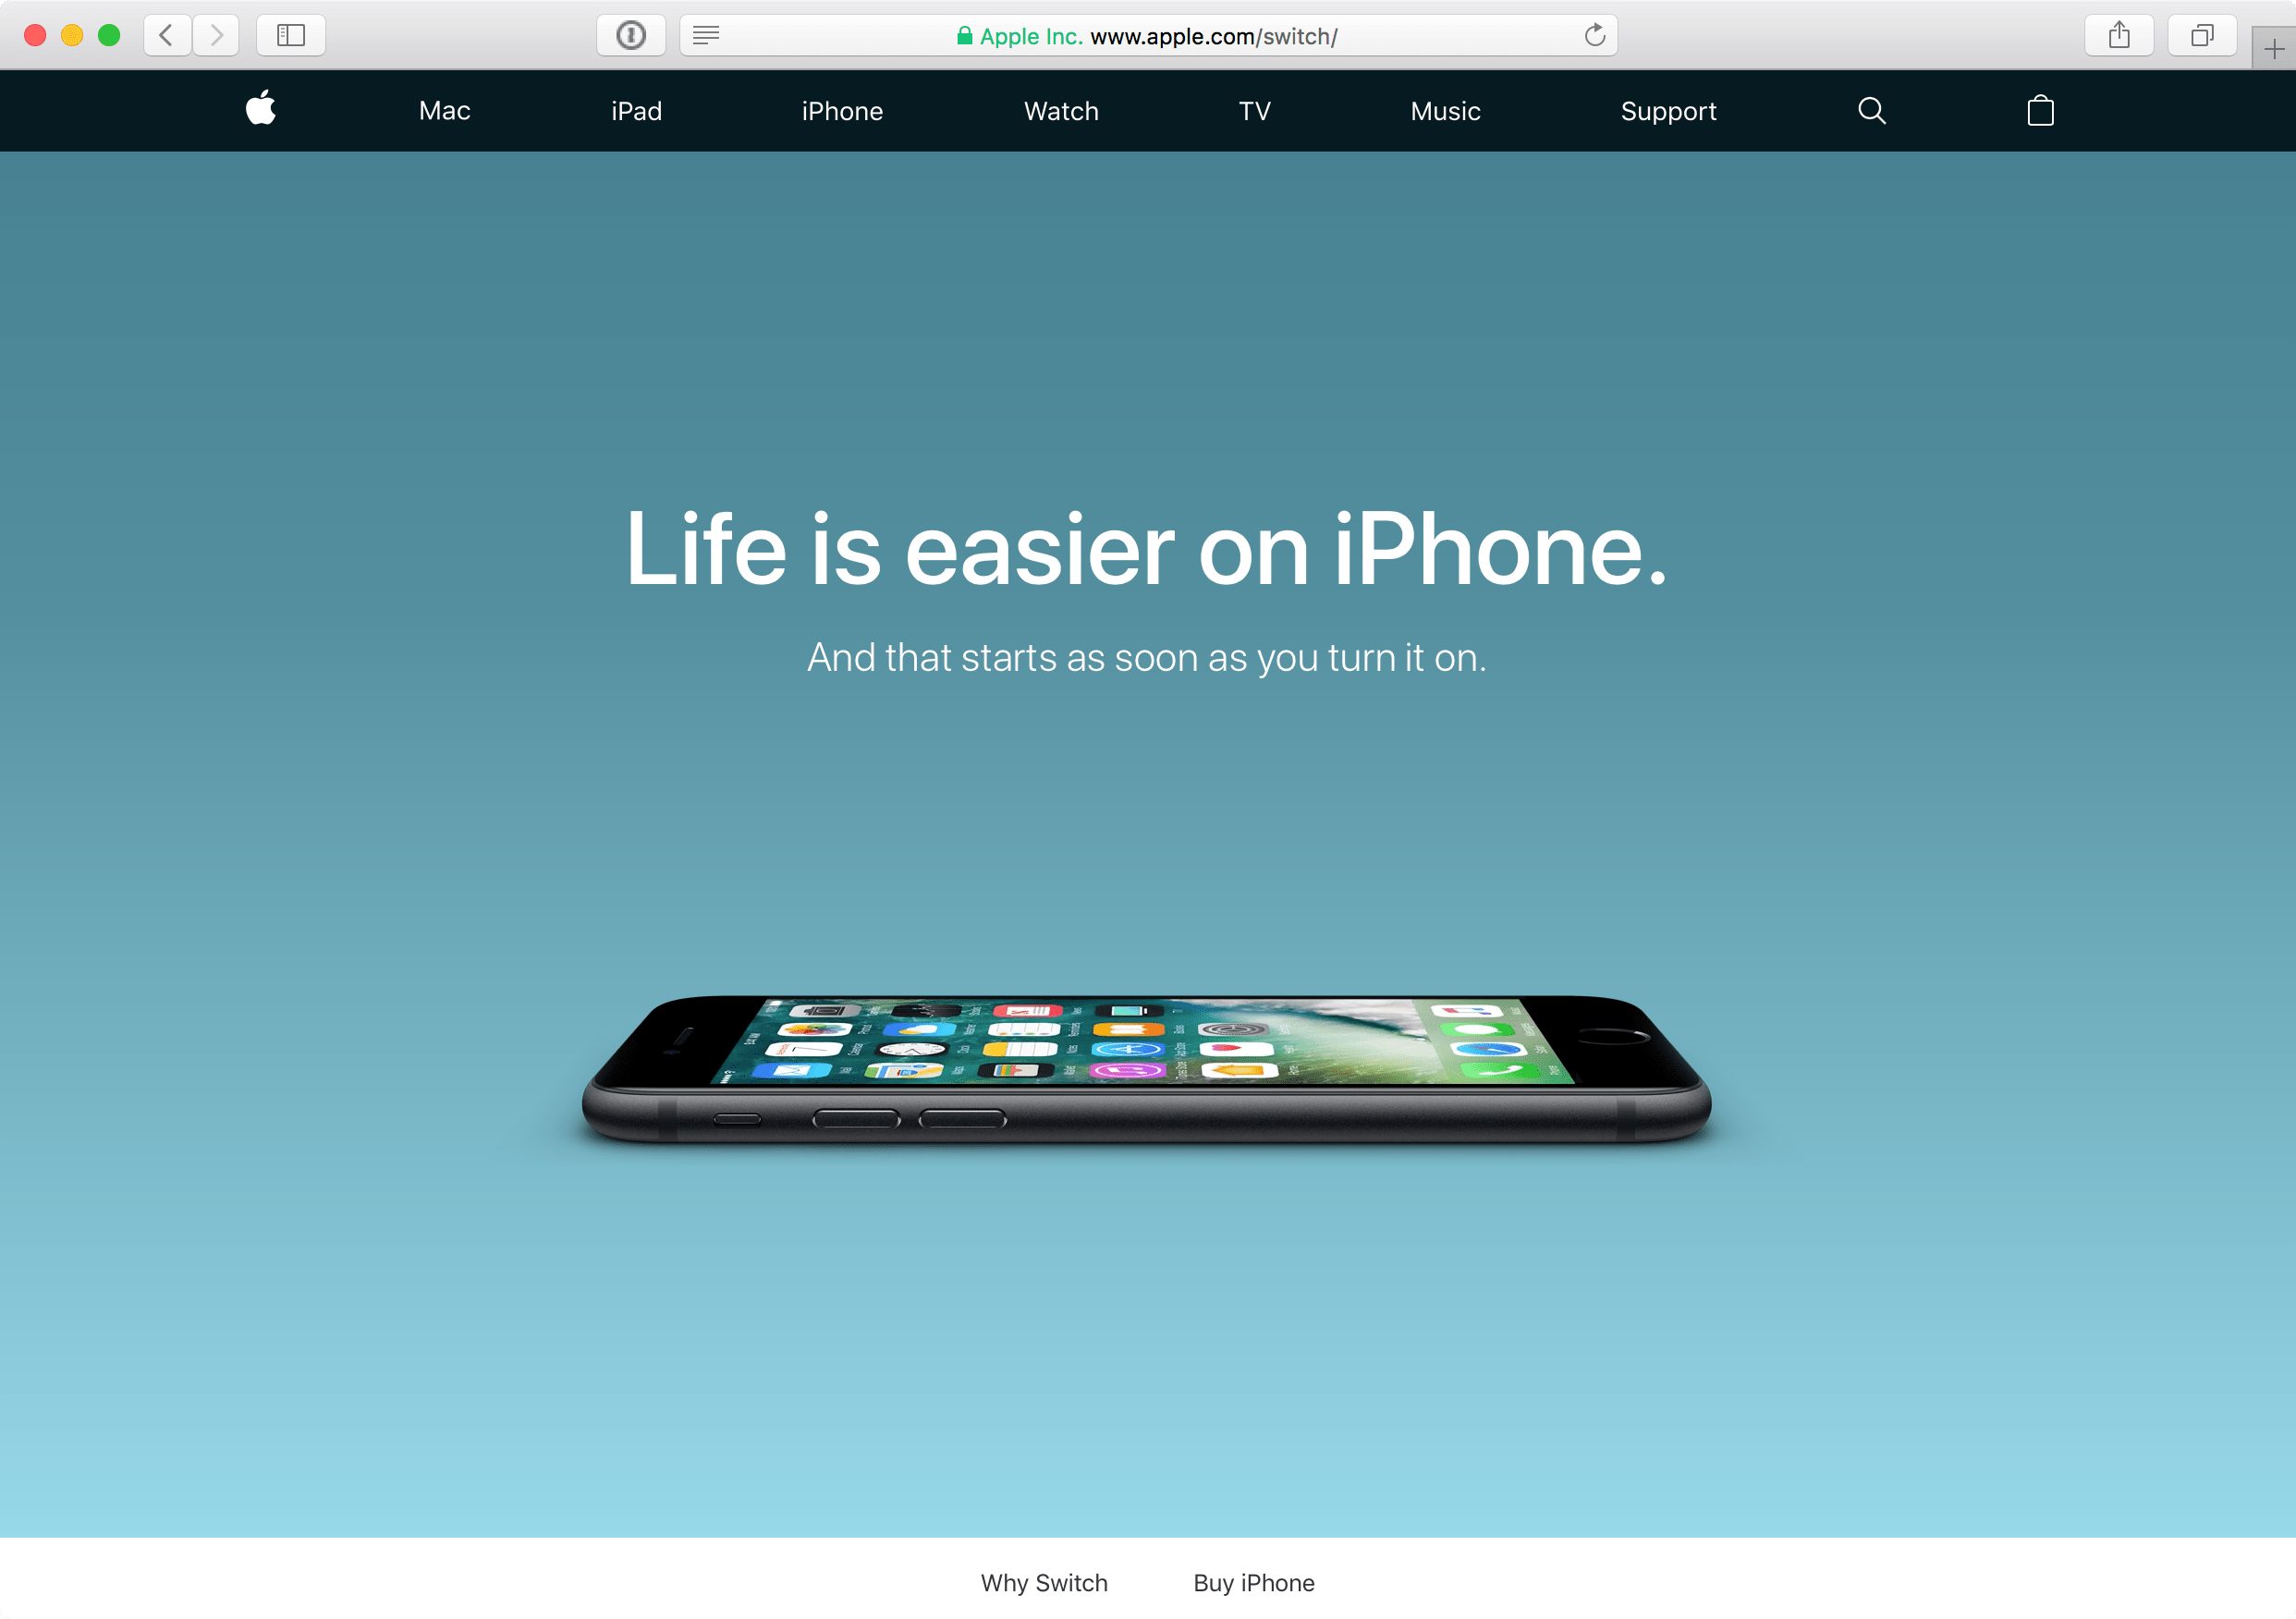Click the Apple logo icon
The width and height of the screenshot is (2296, 1619).
260,110
